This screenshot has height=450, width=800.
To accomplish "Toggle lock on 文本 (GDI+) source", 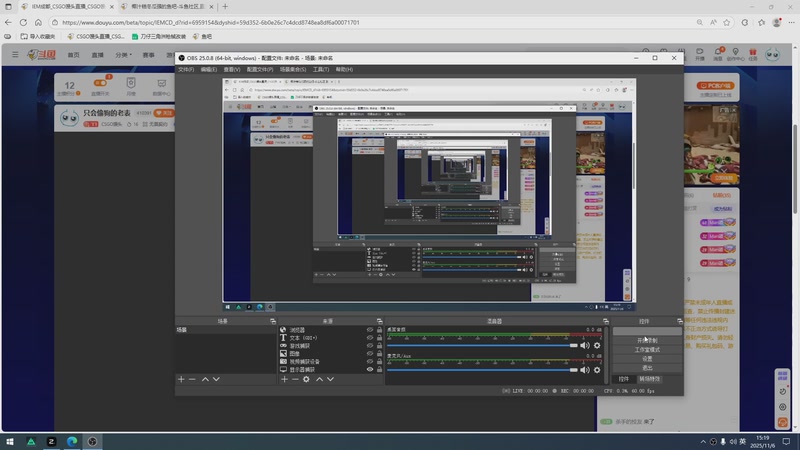I will [380, 338].
